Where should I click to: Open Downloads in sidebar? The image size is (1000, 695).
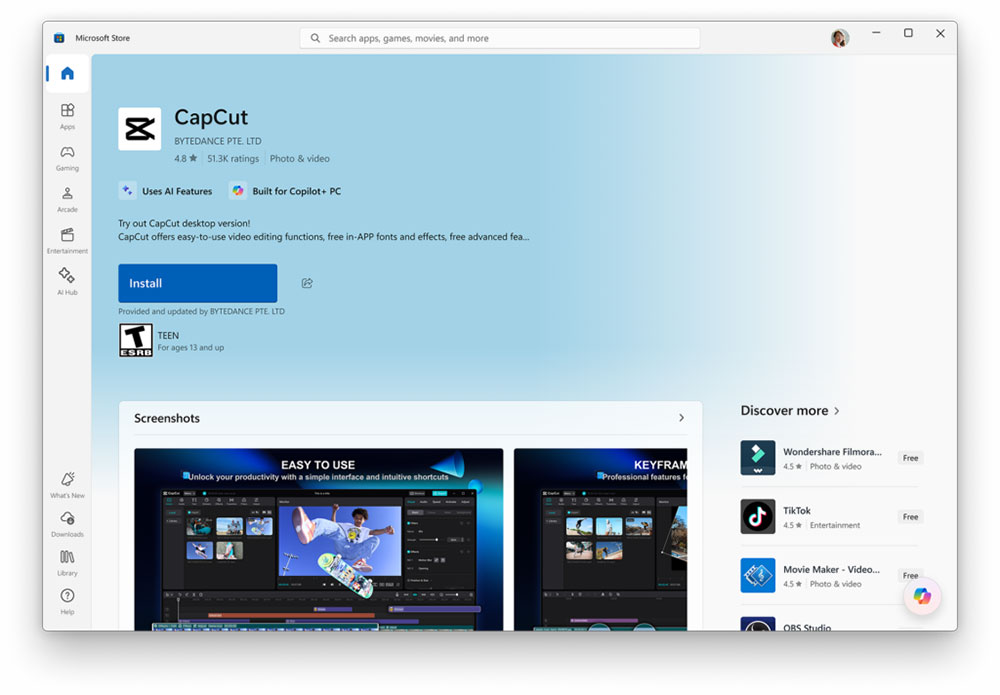(67, 524)
